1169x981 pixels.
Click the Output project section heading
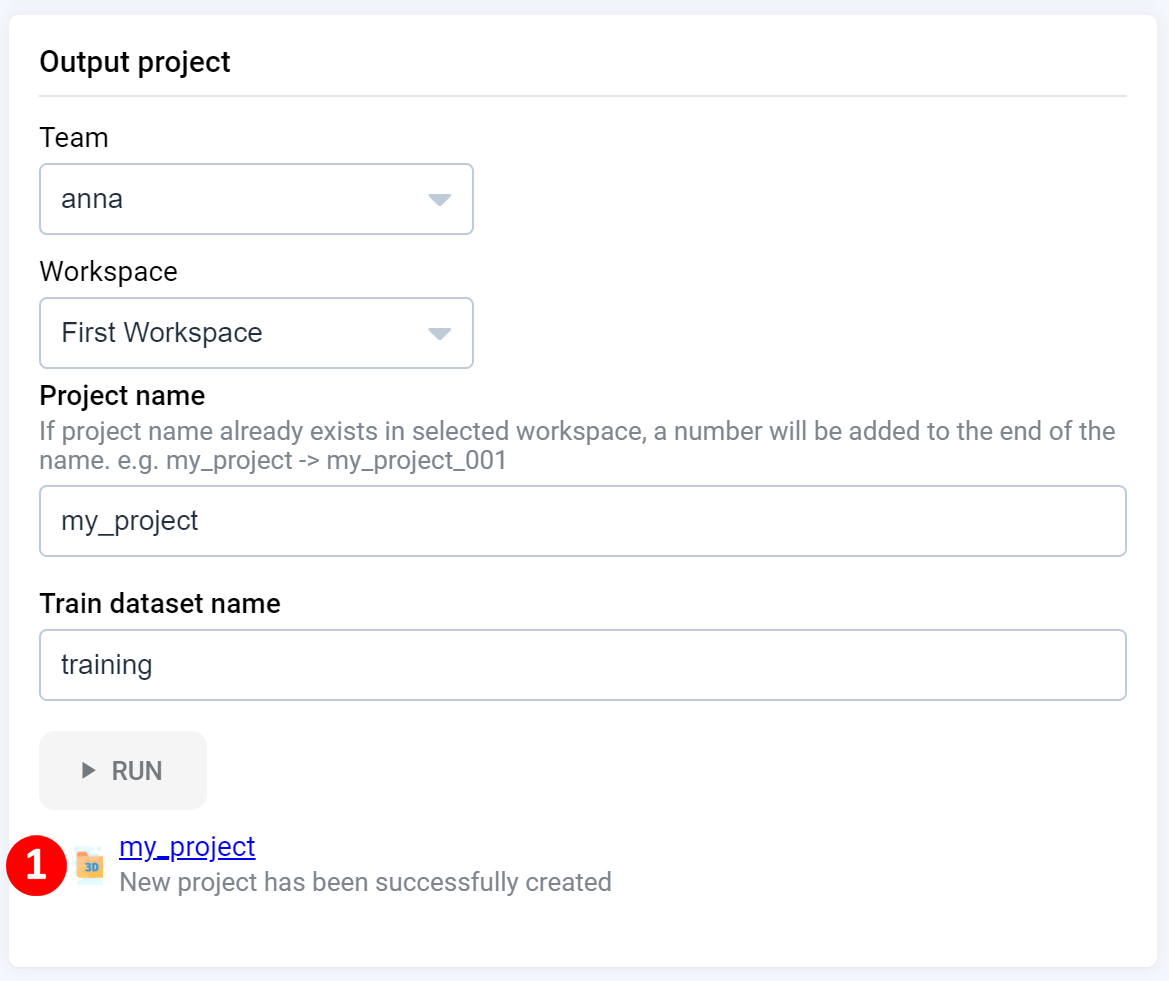[x=134, y=61]
